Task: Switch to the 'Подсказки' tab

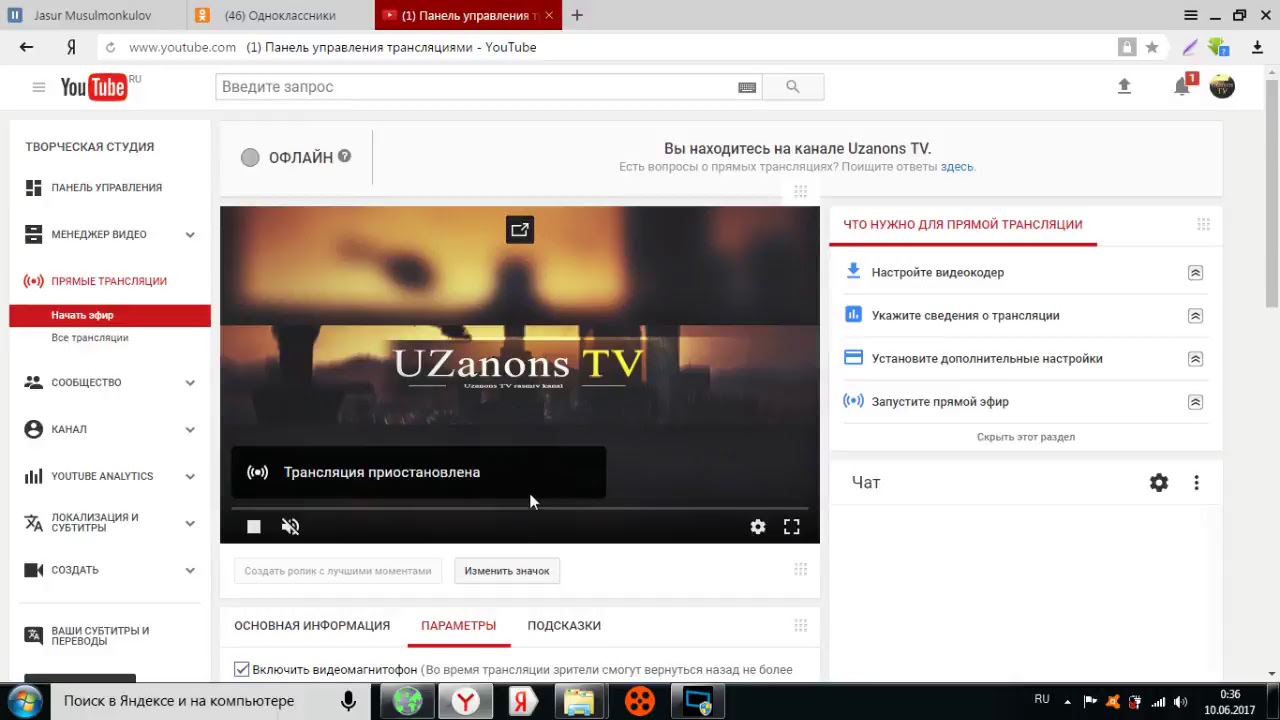Action: tap(564, 626)
